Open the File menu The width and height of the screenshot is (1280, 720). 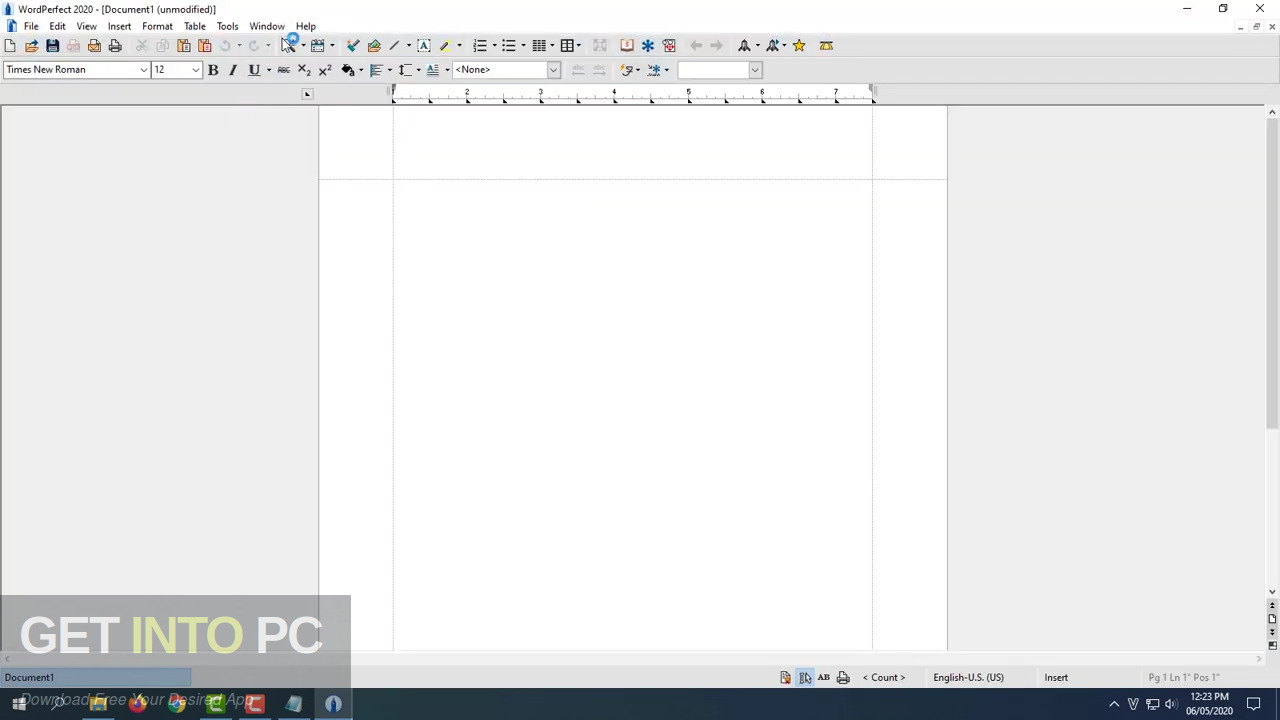(31, 26)
